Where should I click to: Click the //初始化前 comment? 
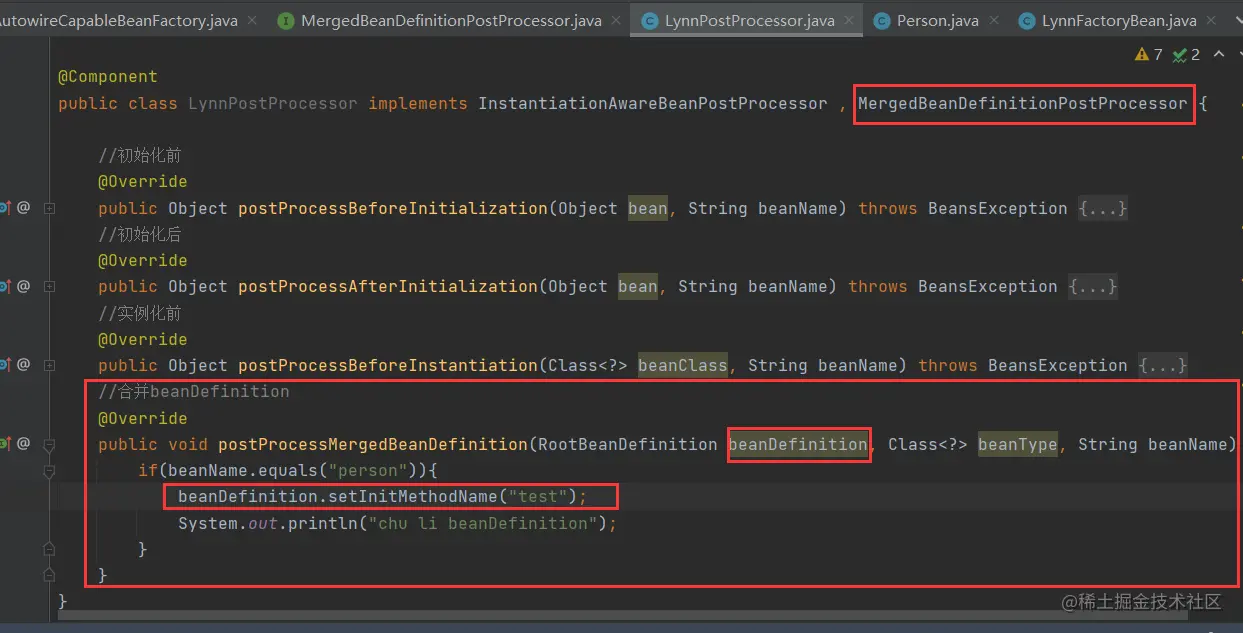pos(140,155)
